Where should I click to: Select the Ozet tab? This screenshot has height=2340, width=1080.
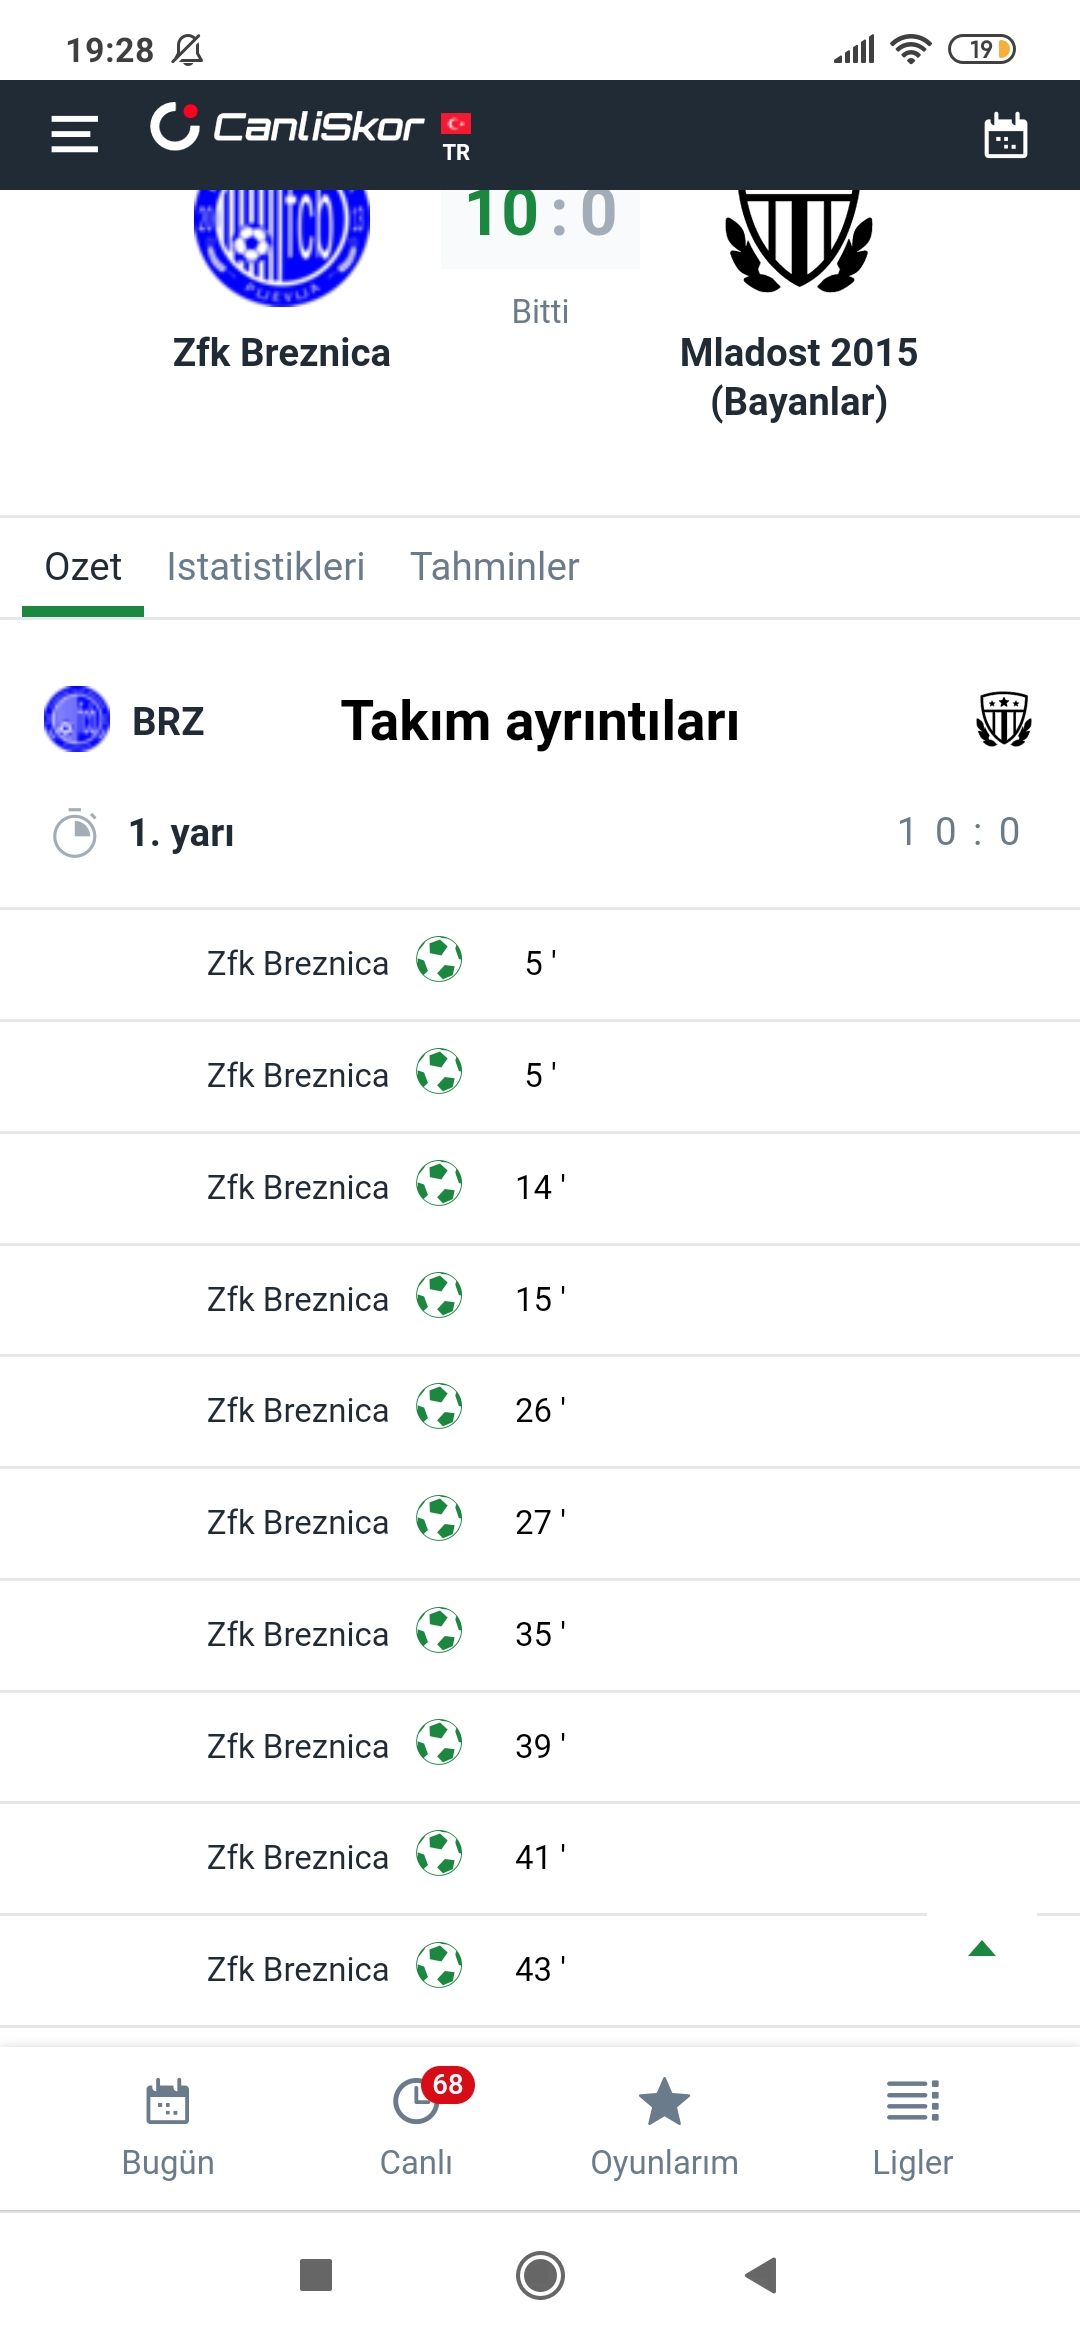coord(83,567)
